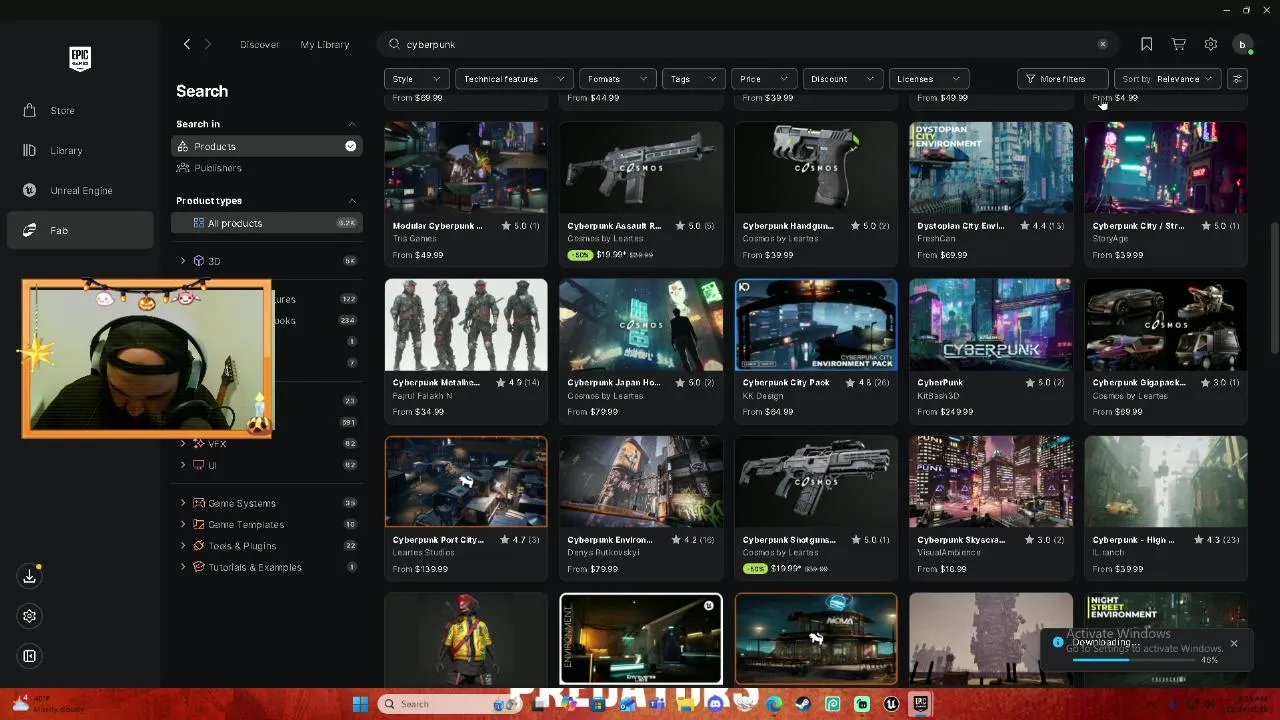Open Cyberpunk Gigapack product thumbnail
The height and width of the screenshot is (720, 1280).
tap(1166, 325)
